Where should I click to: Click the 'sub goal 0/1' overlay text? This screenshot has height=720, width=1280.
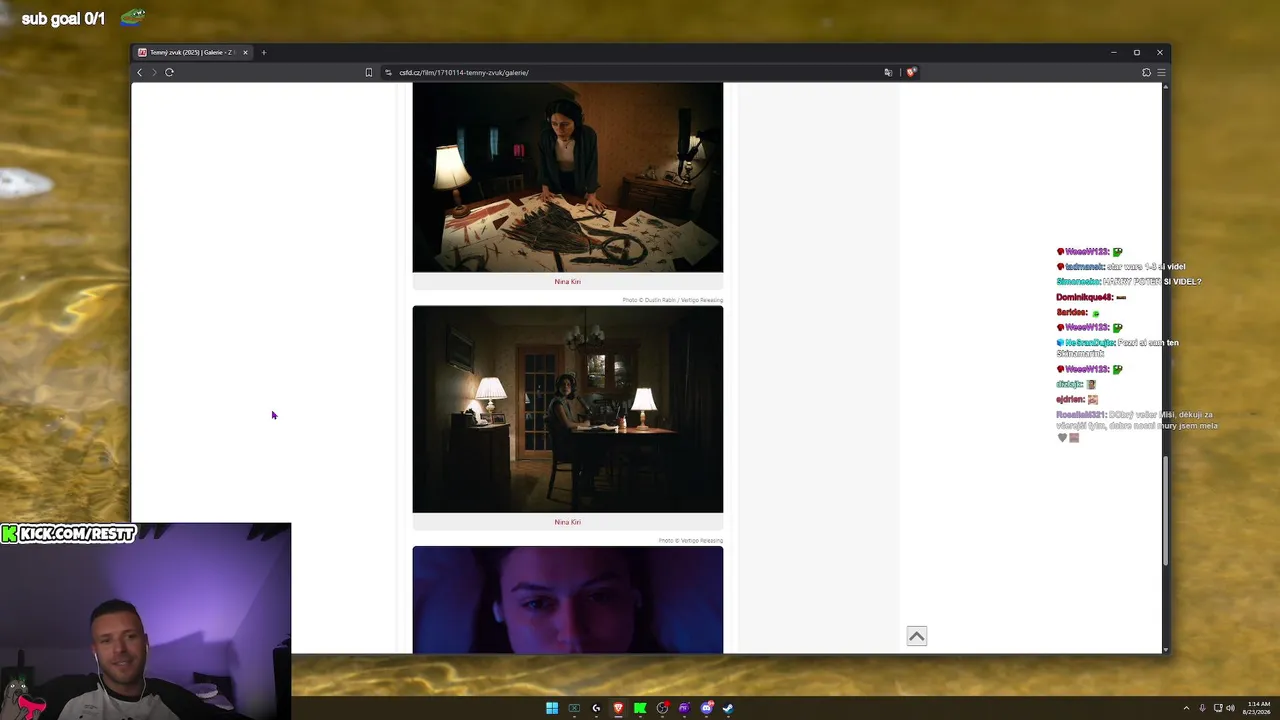click(63, 19)
